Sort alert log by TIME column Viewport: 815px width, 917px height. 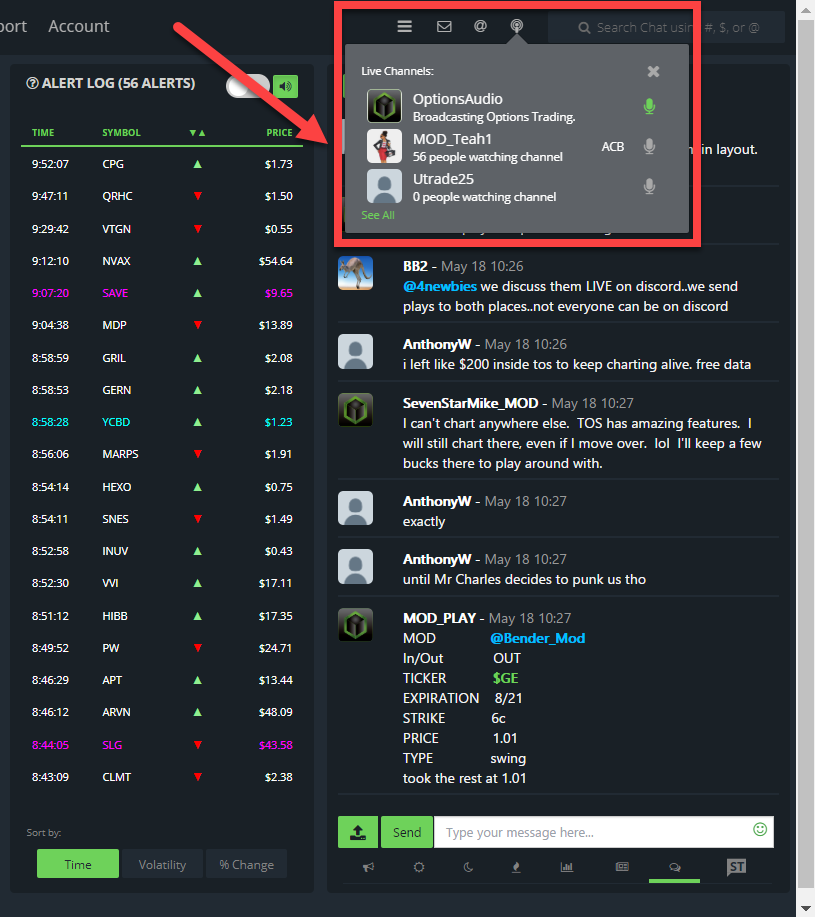tap(43, 133)
